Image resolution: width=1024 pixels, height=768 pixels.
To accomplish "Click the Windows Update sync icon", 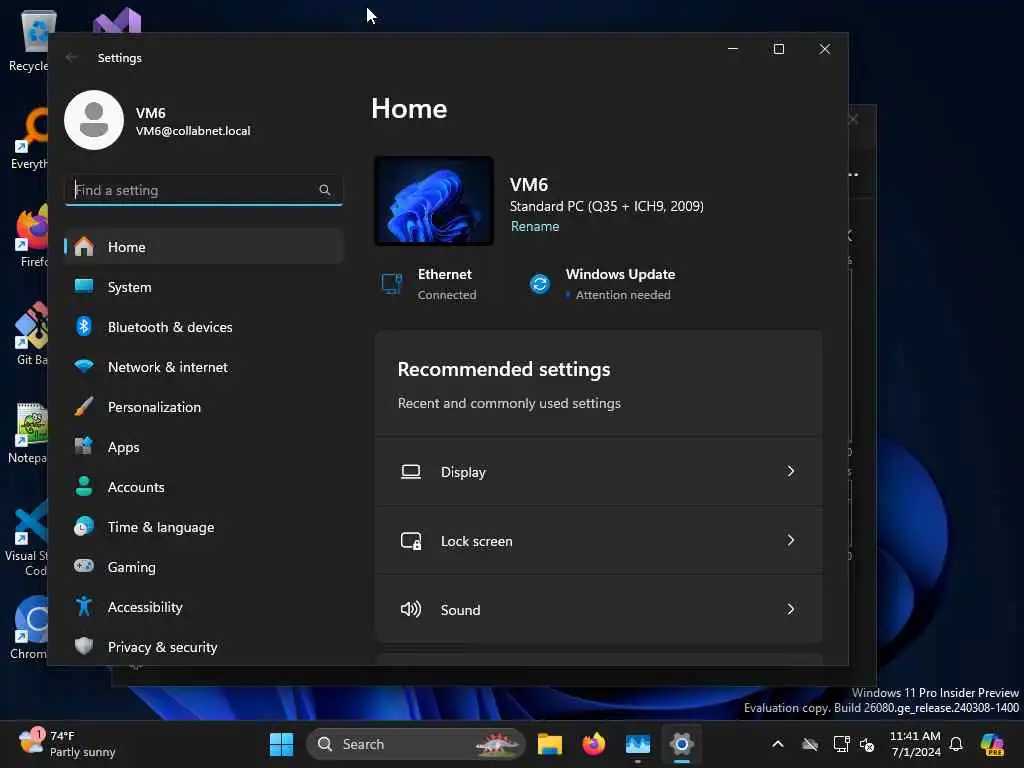I will coord(540,284).
